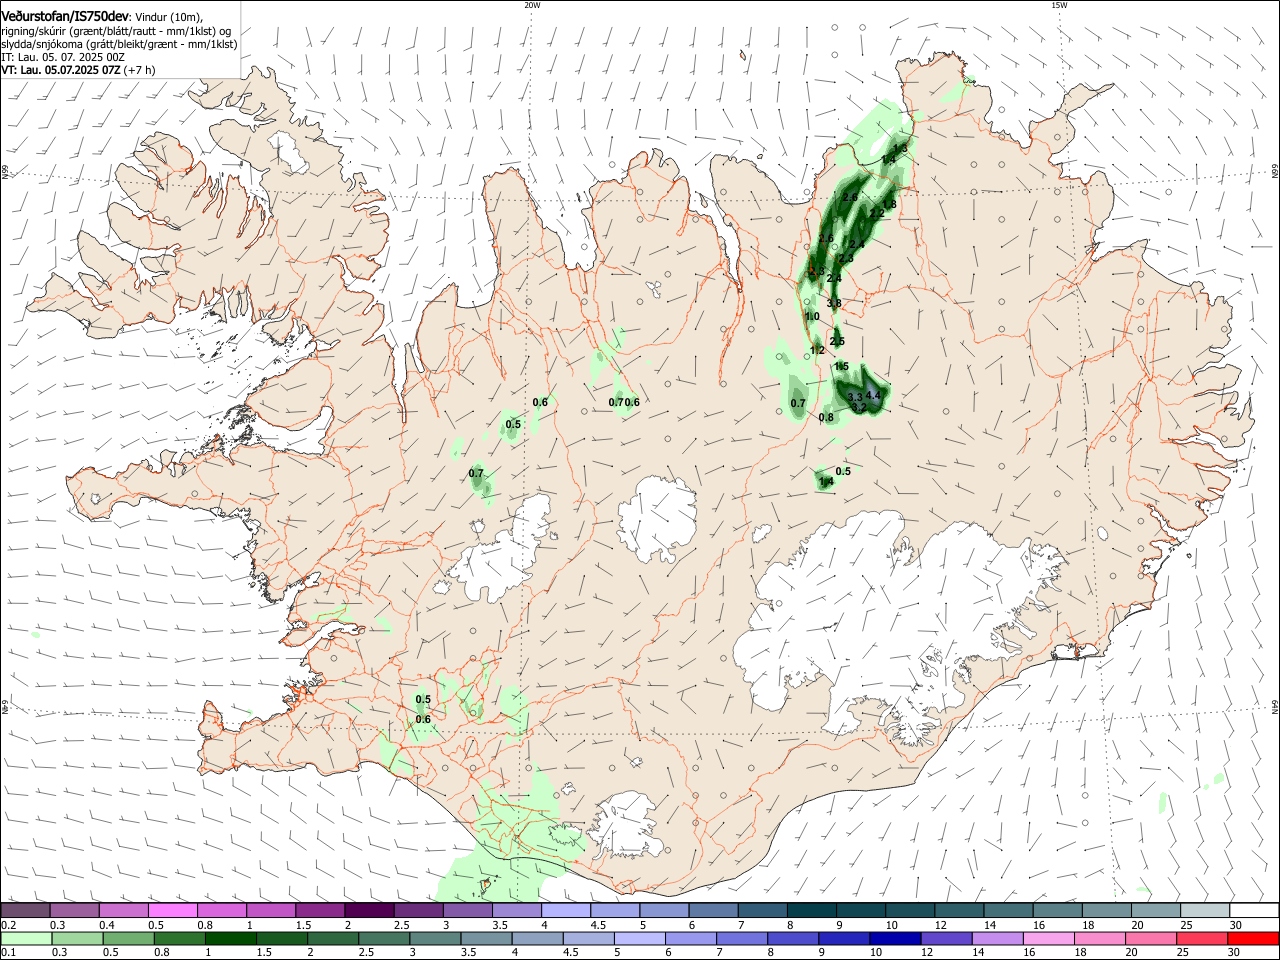Click the white swatch labeled 30 in the top legend row

coord(1255,910)
